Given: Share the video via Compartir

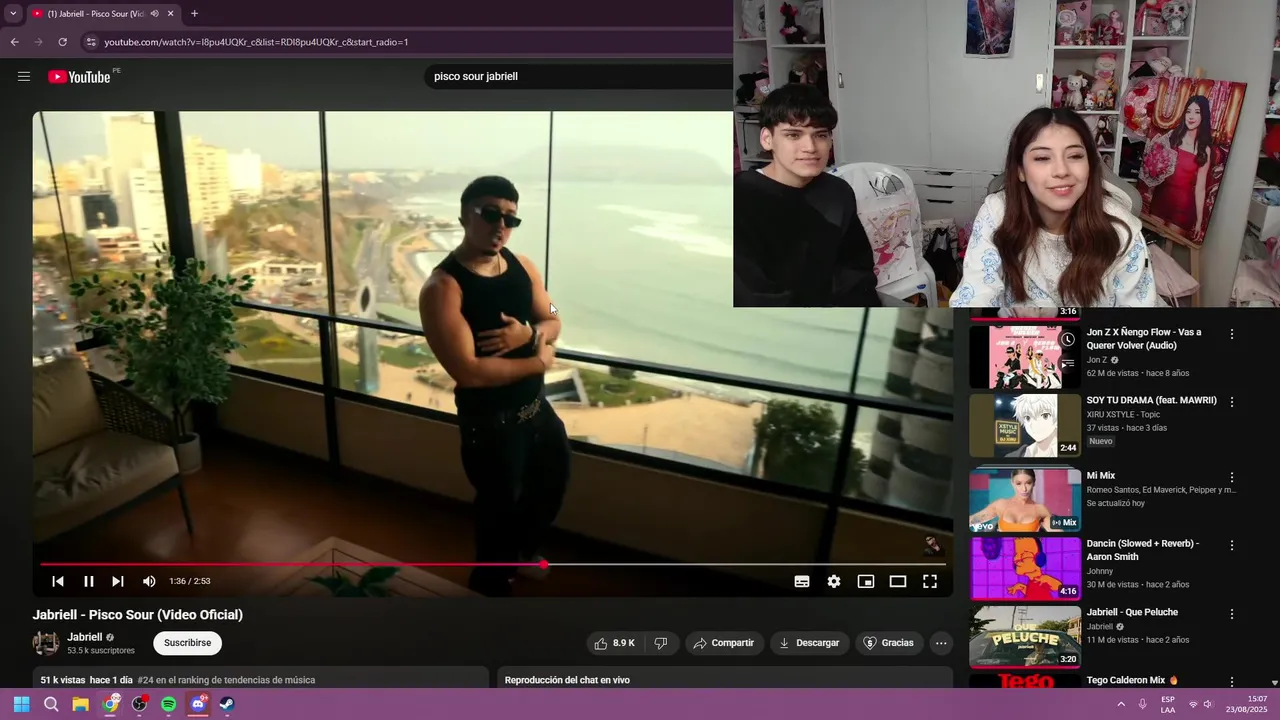Looking at the screenshot, I should (724, 643).
